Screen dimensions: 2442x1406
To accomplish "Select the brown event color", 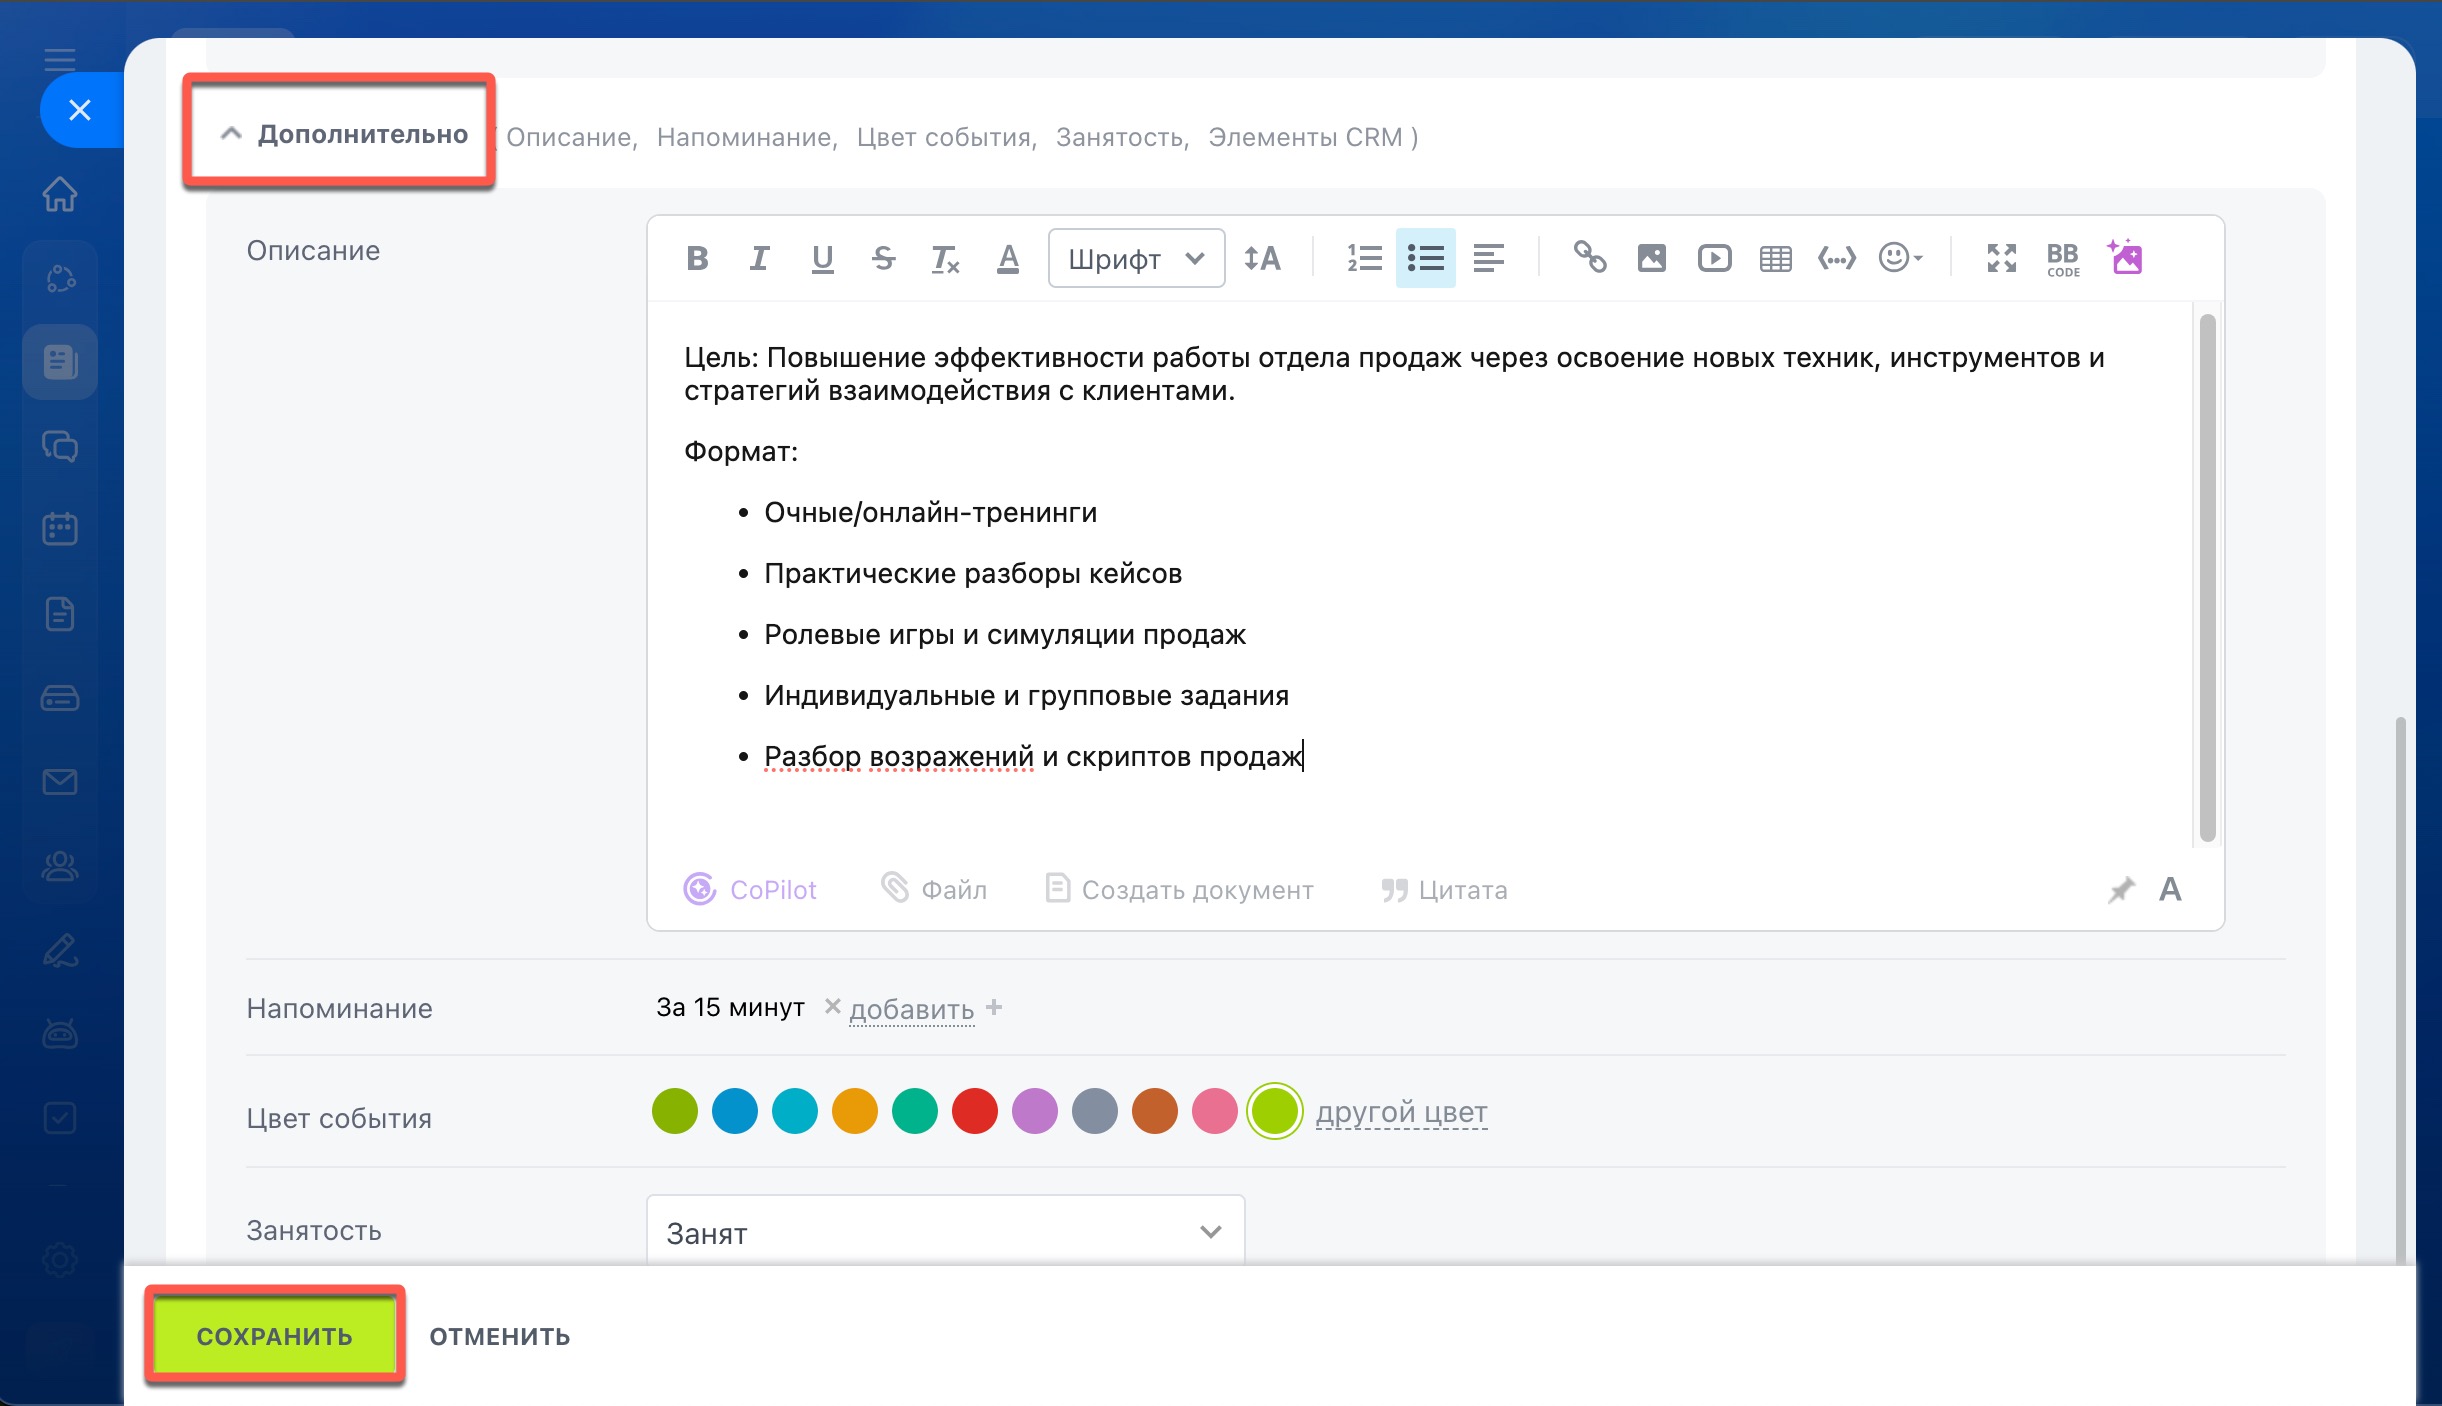I will click(x=1155, y=1111).
